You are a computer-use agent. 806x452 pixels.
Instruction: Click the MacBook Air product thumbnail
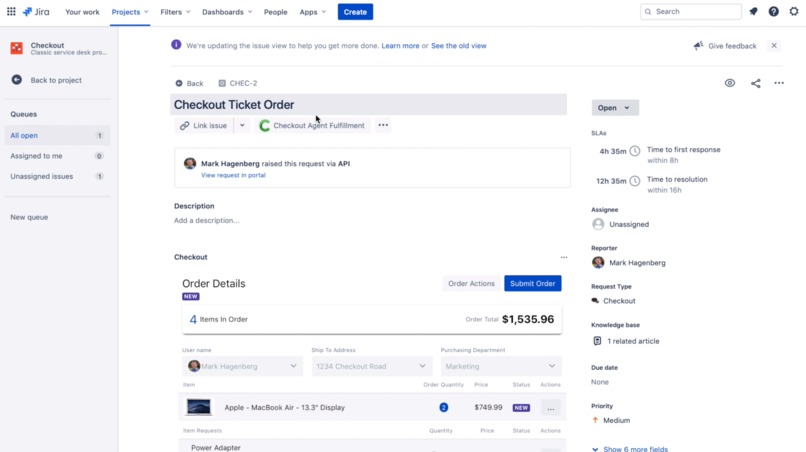(198, 407)
